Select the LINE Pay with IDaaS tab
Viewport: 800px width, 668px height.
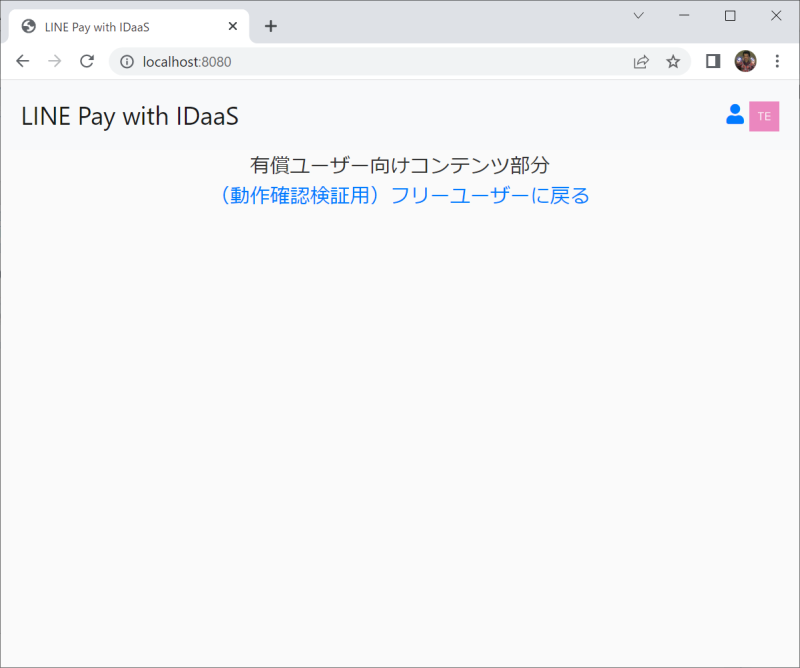point(129,27)
